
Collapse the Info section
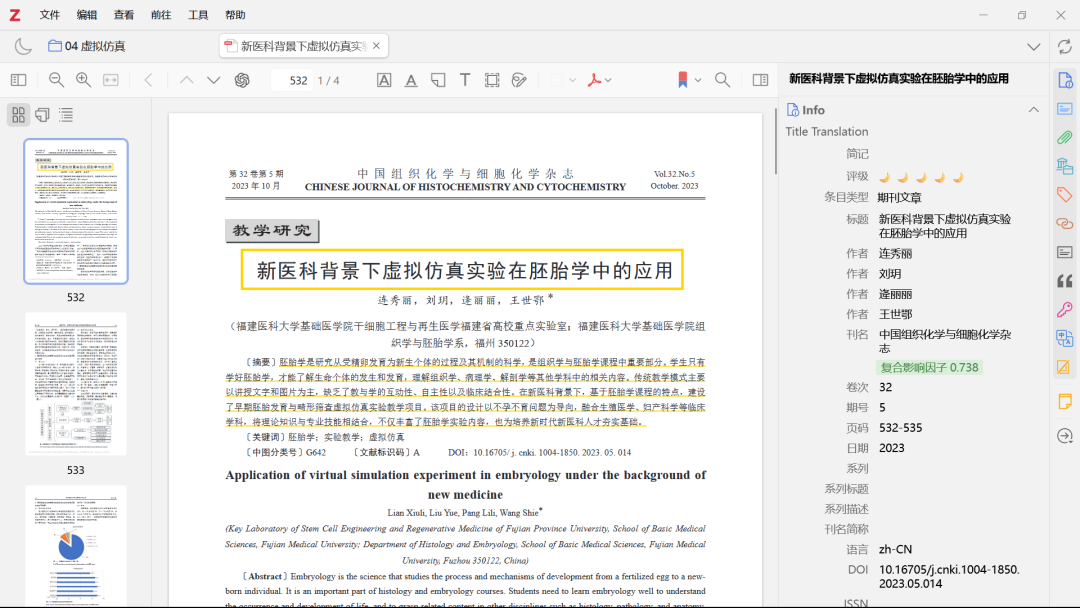click(x=1034, y=110)
